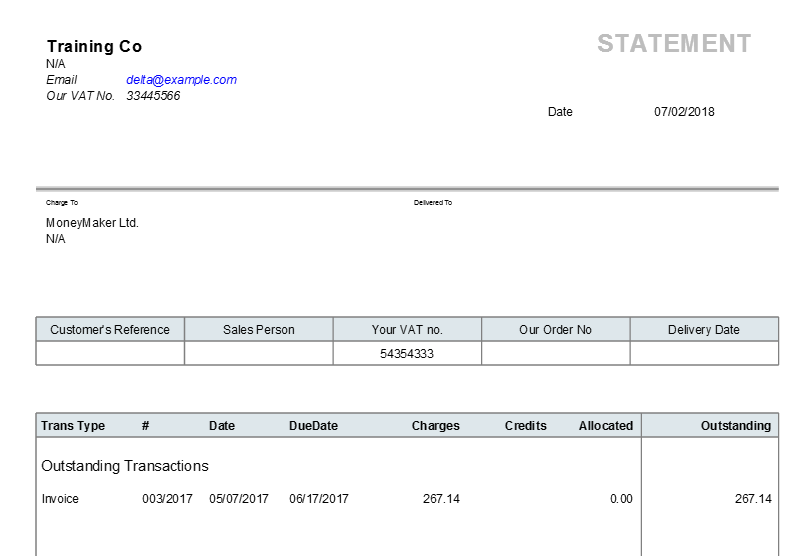Select the invoice due date 06/17/2017
This screenshot has height=556, width=808.
tap(319, 499)
